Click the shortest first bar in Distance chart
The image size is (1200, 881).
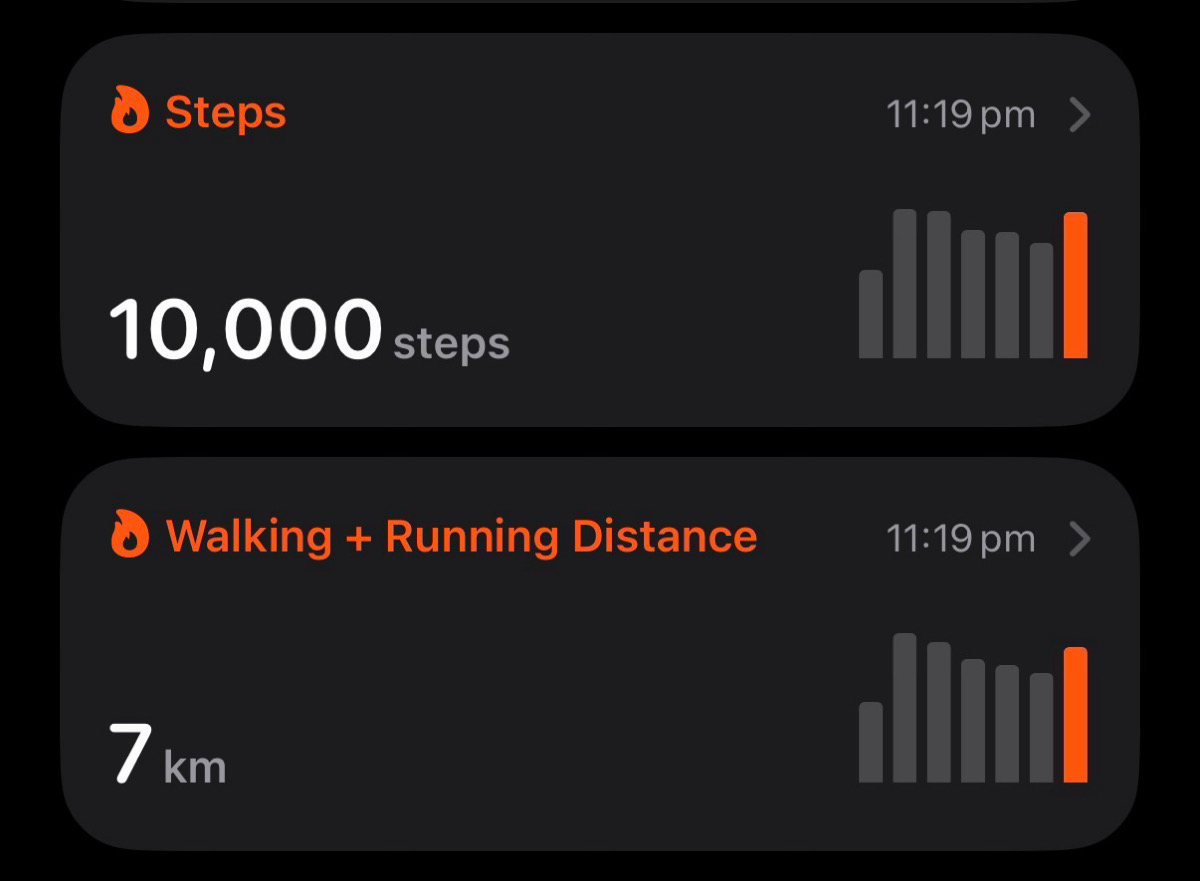[x=871, y=742]
